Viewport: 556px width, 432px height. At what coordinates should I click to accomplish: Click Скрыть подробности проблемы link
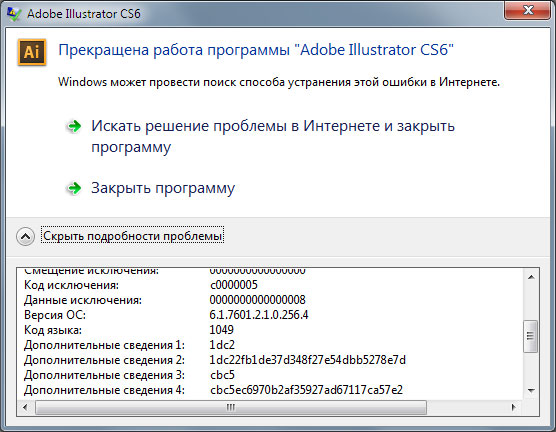point(133,236)
